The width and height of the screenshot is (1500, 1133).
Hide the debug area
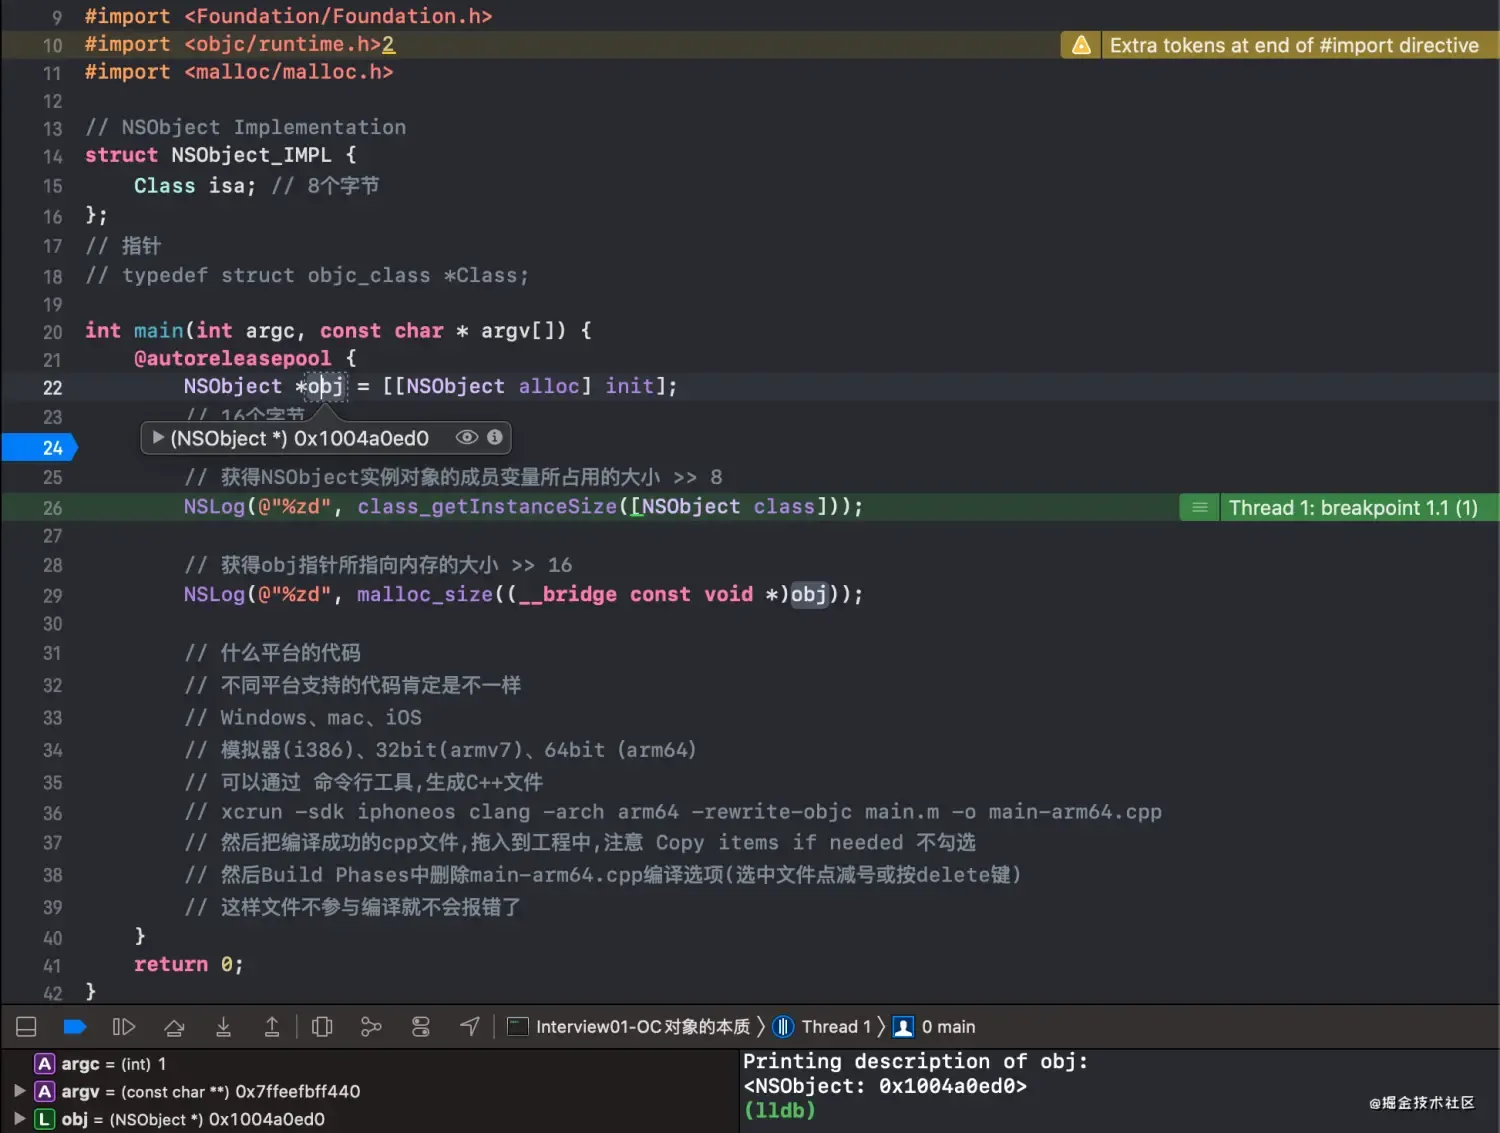[x=26, y=1026]
